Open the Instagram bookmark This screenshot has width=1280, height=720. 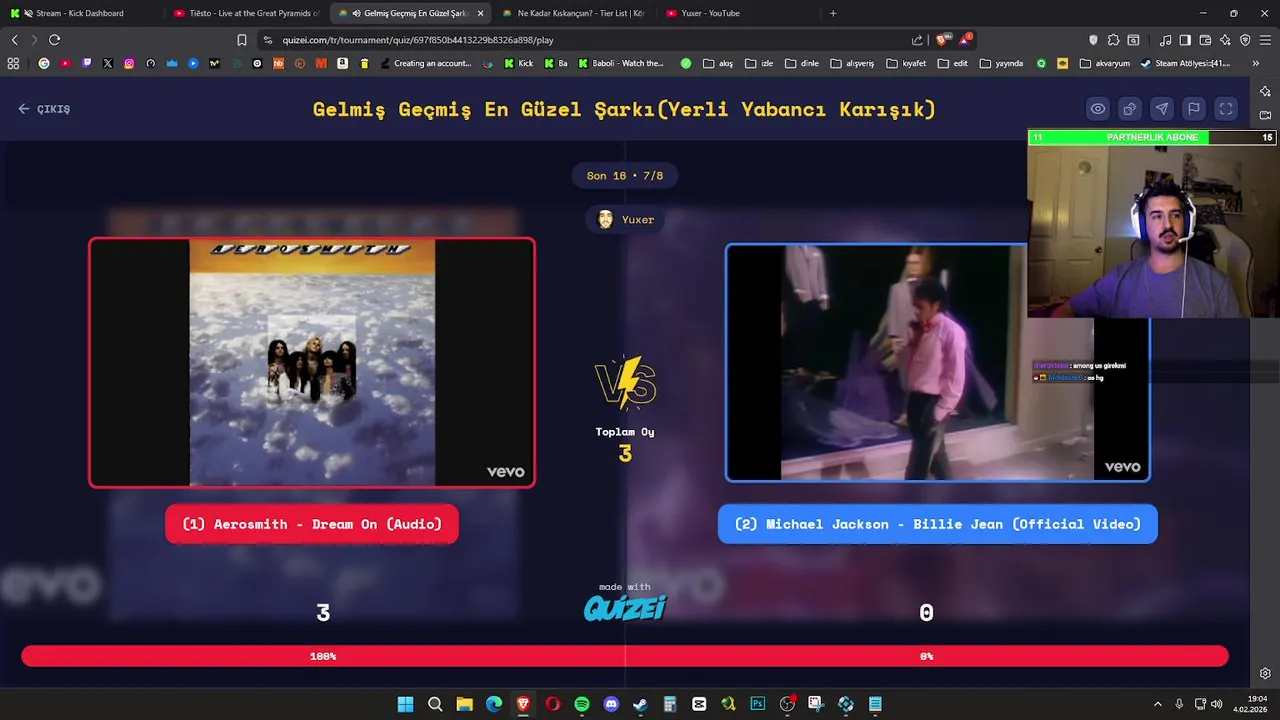pyautogui.click(x=129, y=63)
